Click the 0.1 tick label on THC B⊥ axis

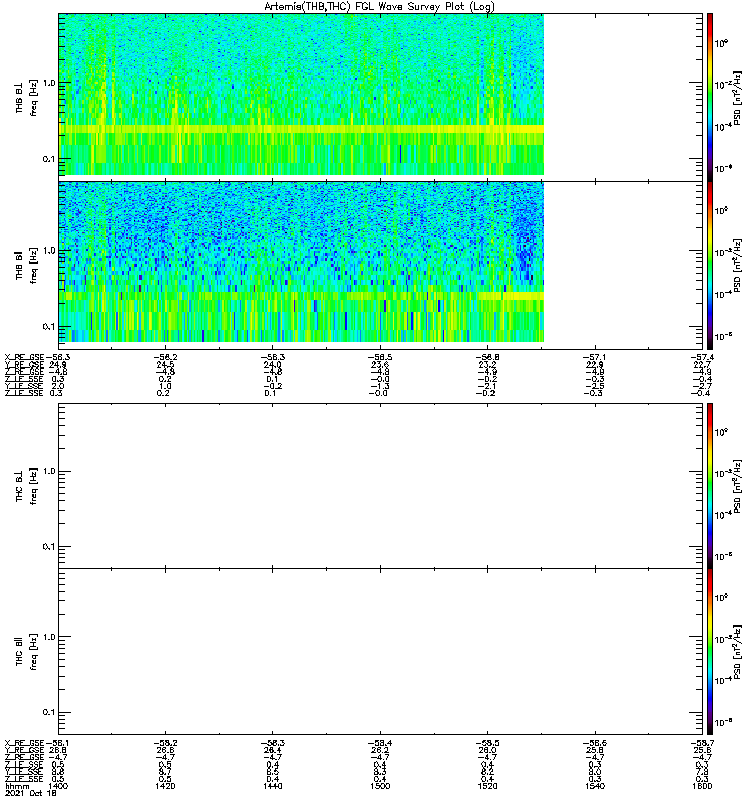pos(49,546)
